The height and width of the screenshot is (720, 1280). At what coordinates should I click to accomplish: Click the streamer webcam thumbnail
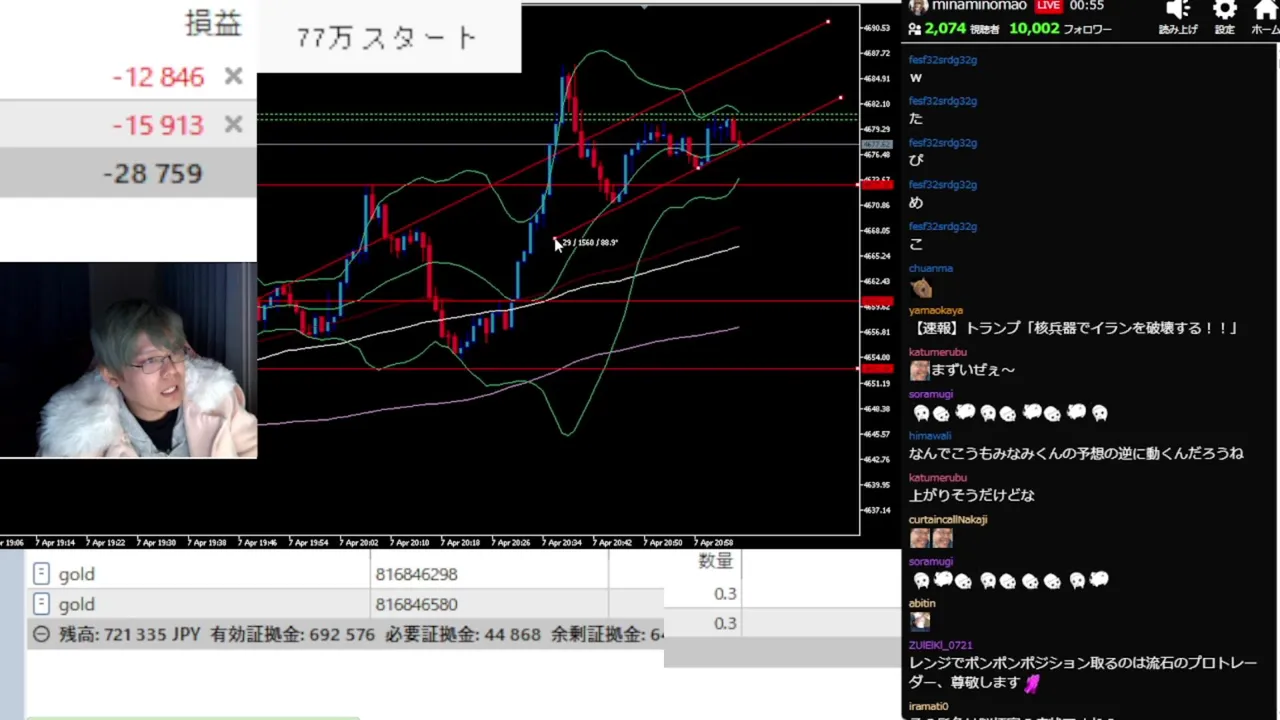click(x=128, y=361)
